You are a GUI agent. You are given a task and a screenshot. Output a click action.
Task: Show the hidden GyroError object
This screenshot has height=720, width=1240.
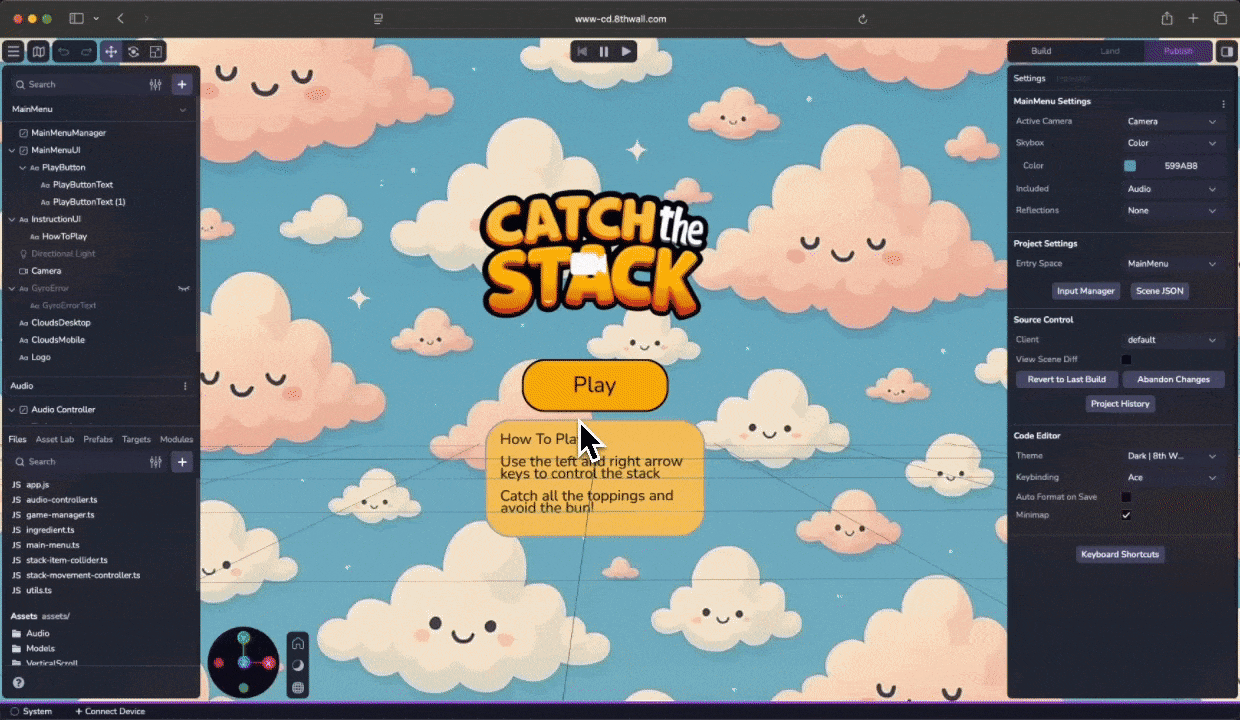pyautogui.click(x=183, y=288)
